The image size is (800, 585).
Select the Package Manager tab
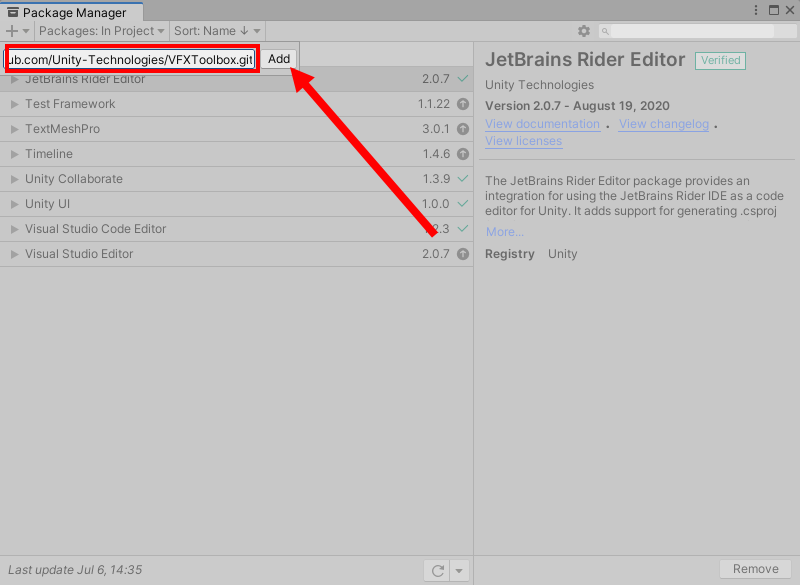pyautogui.click(x=71, y=12)
